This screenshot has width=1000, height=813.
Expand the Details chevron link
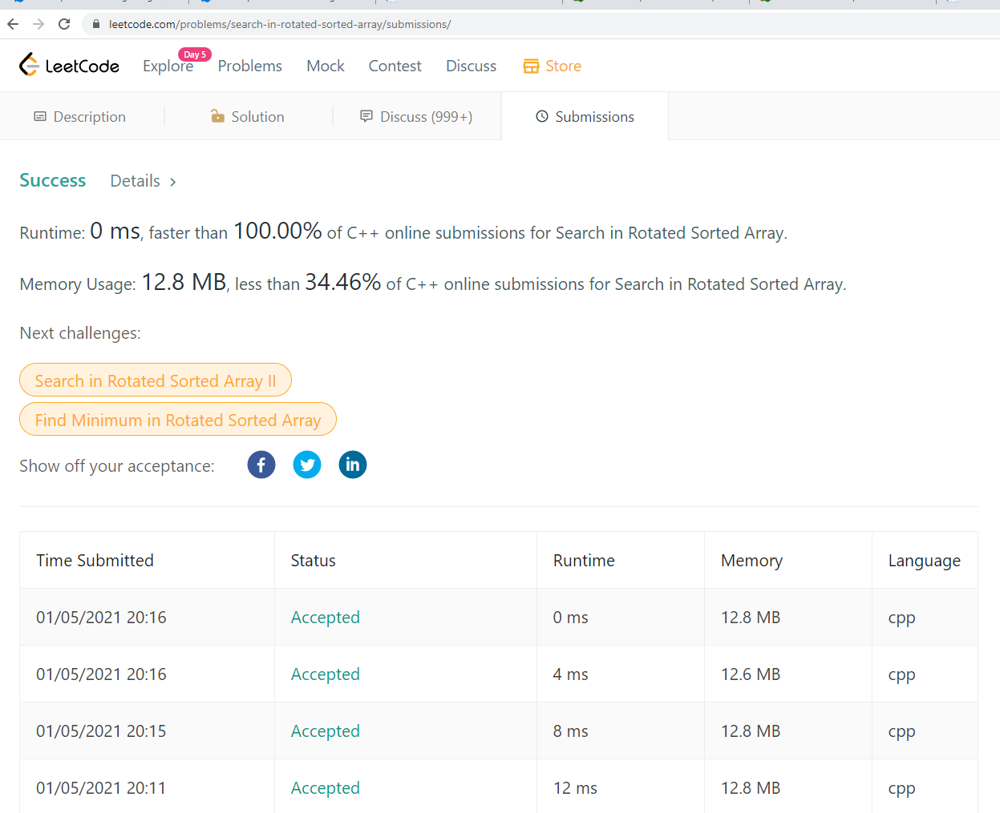click(x=143, y=181)
